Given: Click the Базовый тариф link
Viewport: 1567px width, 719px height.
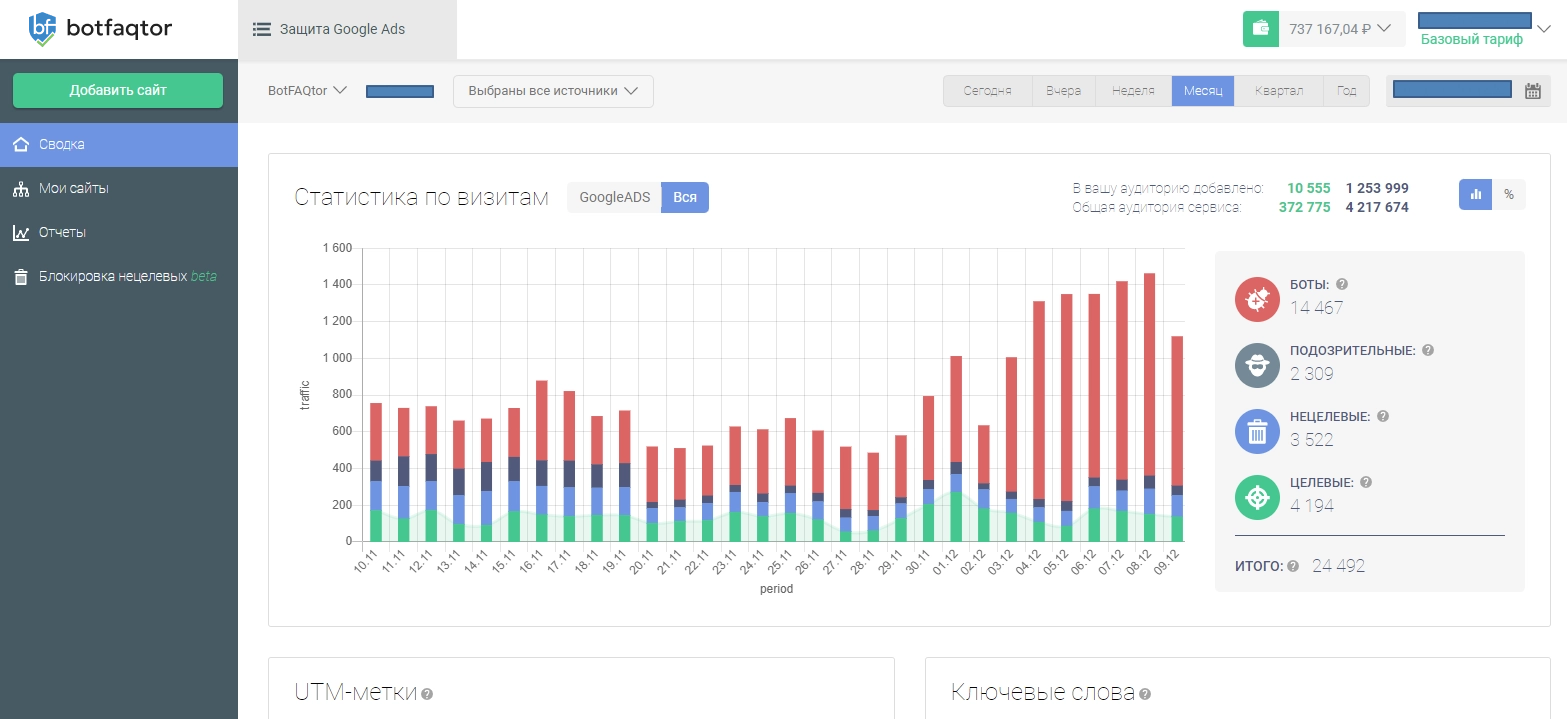Looking at the screenshot, I should (x=1471, y=40).
